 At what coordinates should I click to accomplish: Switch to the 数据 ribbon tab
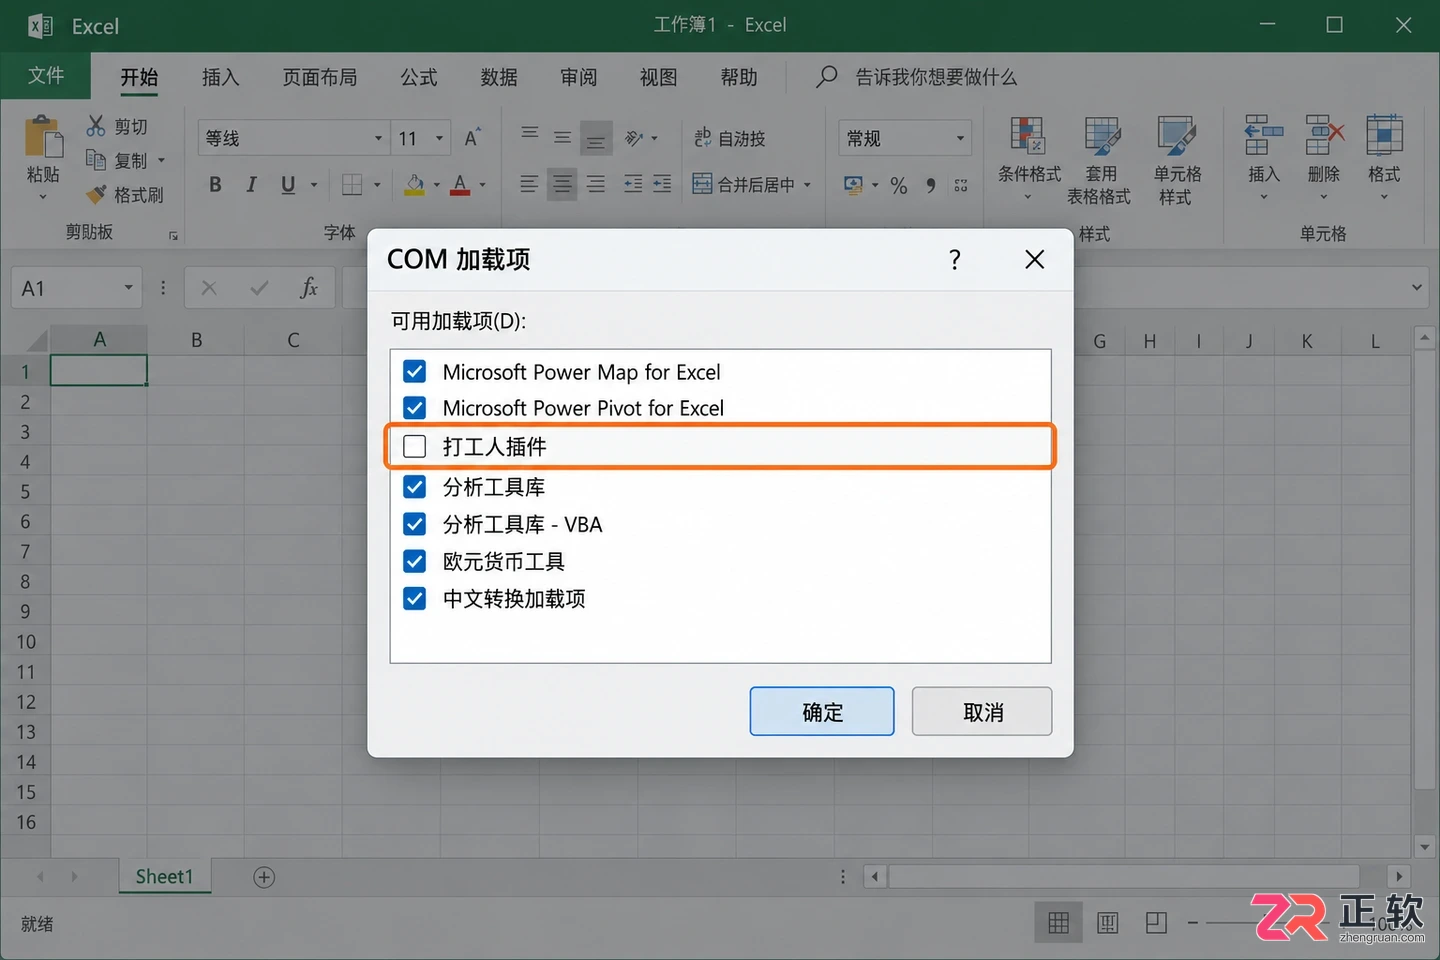[x=499, y=77]
